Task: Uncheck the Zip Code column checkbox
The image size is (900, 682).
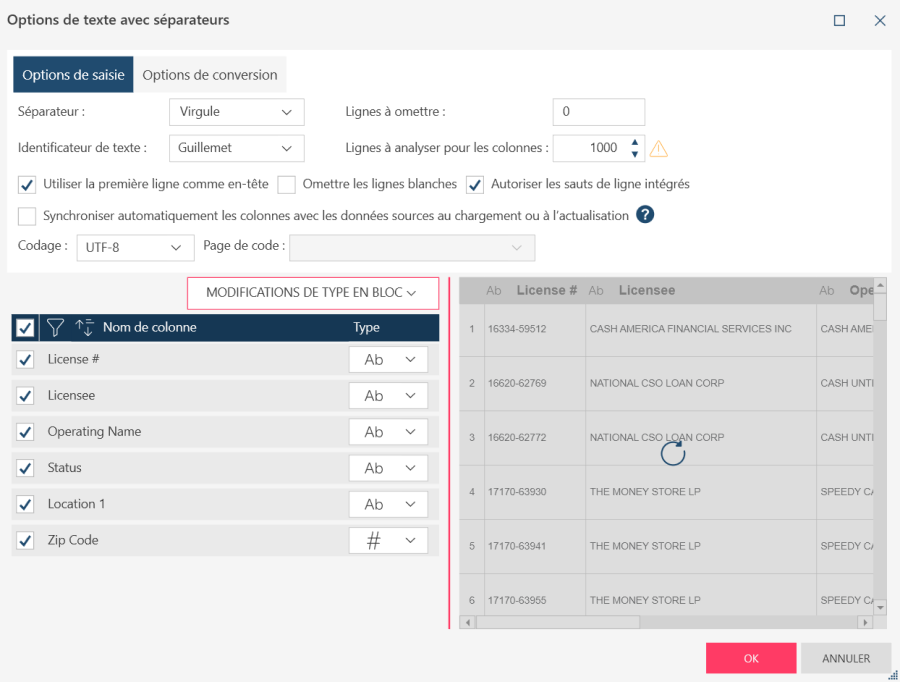Action: point(26,540)
